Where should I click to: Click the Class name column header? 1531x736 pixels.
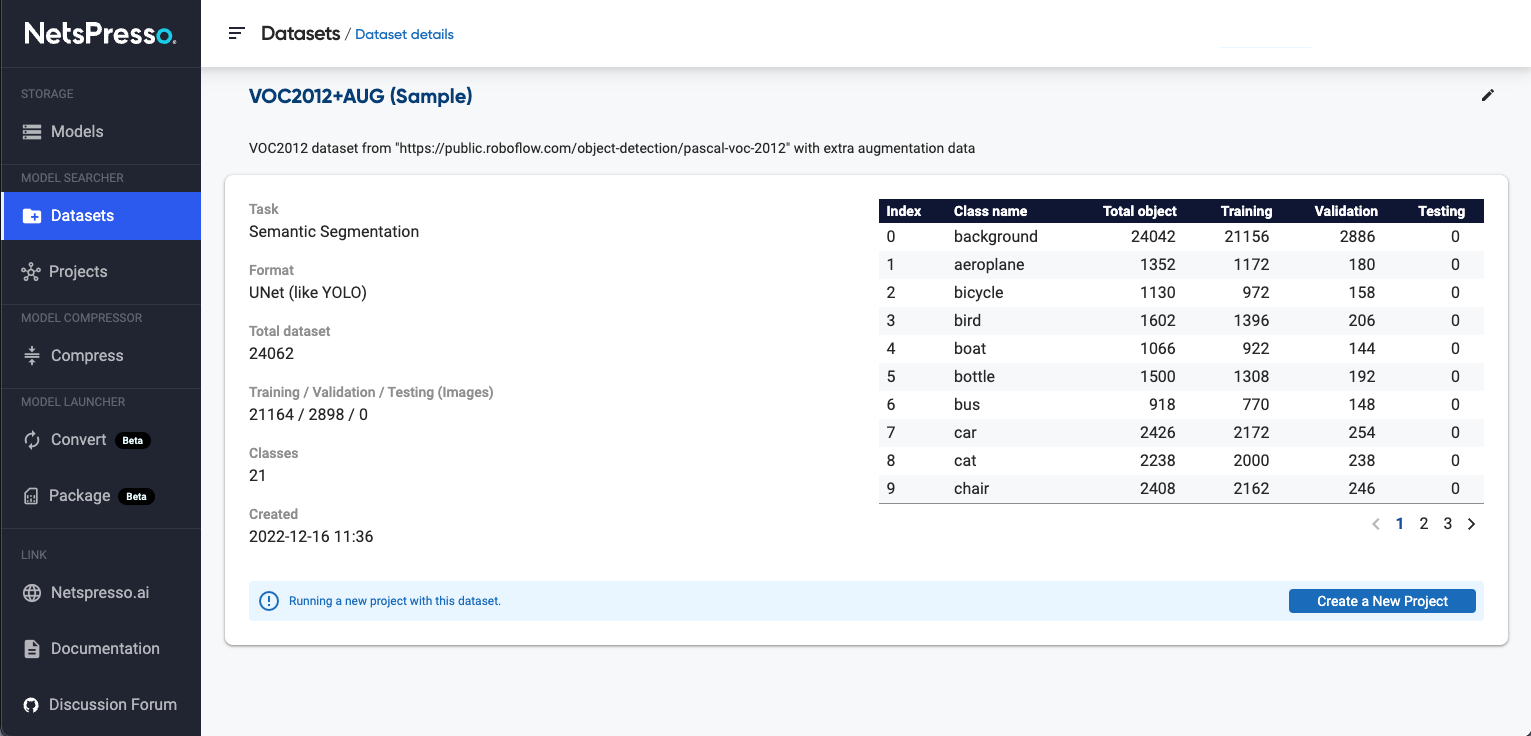point(990,211)
